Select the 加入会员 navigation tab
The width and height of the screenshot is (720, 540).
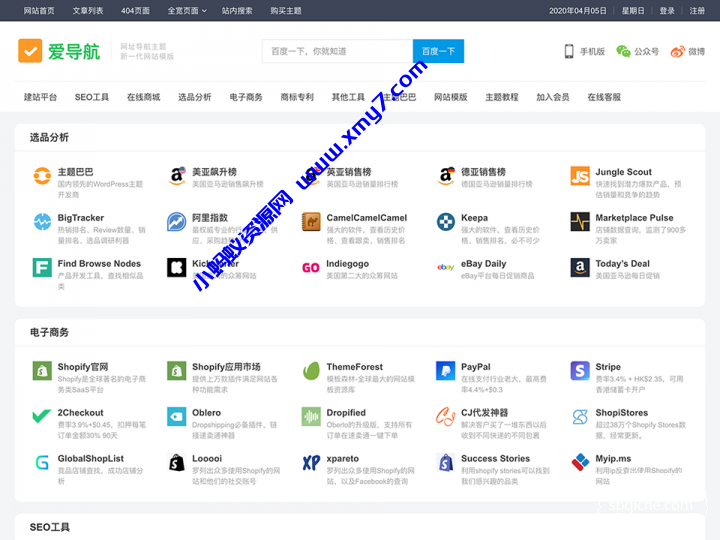553,97
